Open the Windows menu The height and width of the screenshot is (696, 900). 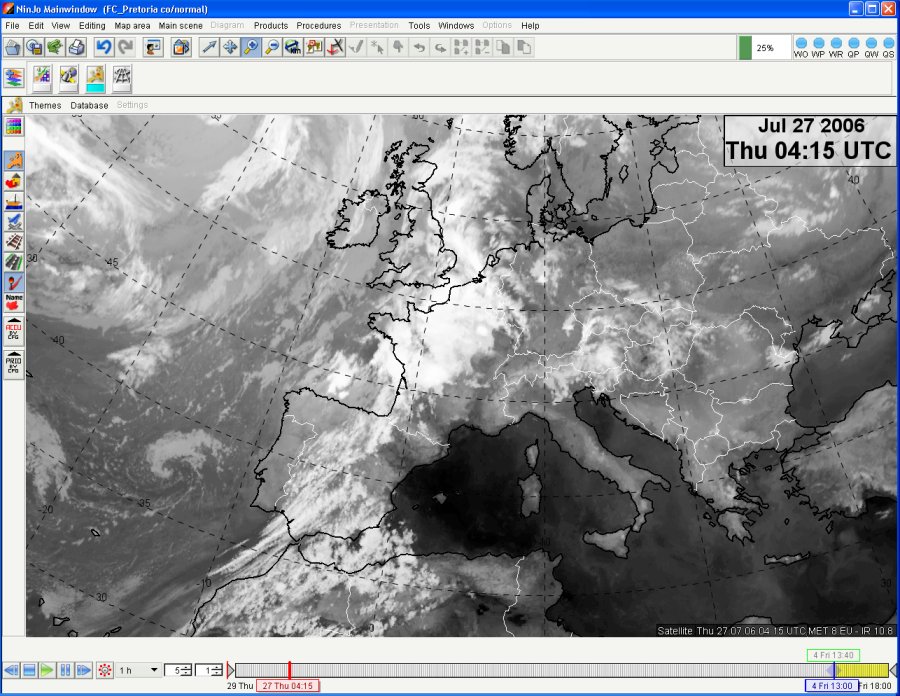tap(456, 25)
